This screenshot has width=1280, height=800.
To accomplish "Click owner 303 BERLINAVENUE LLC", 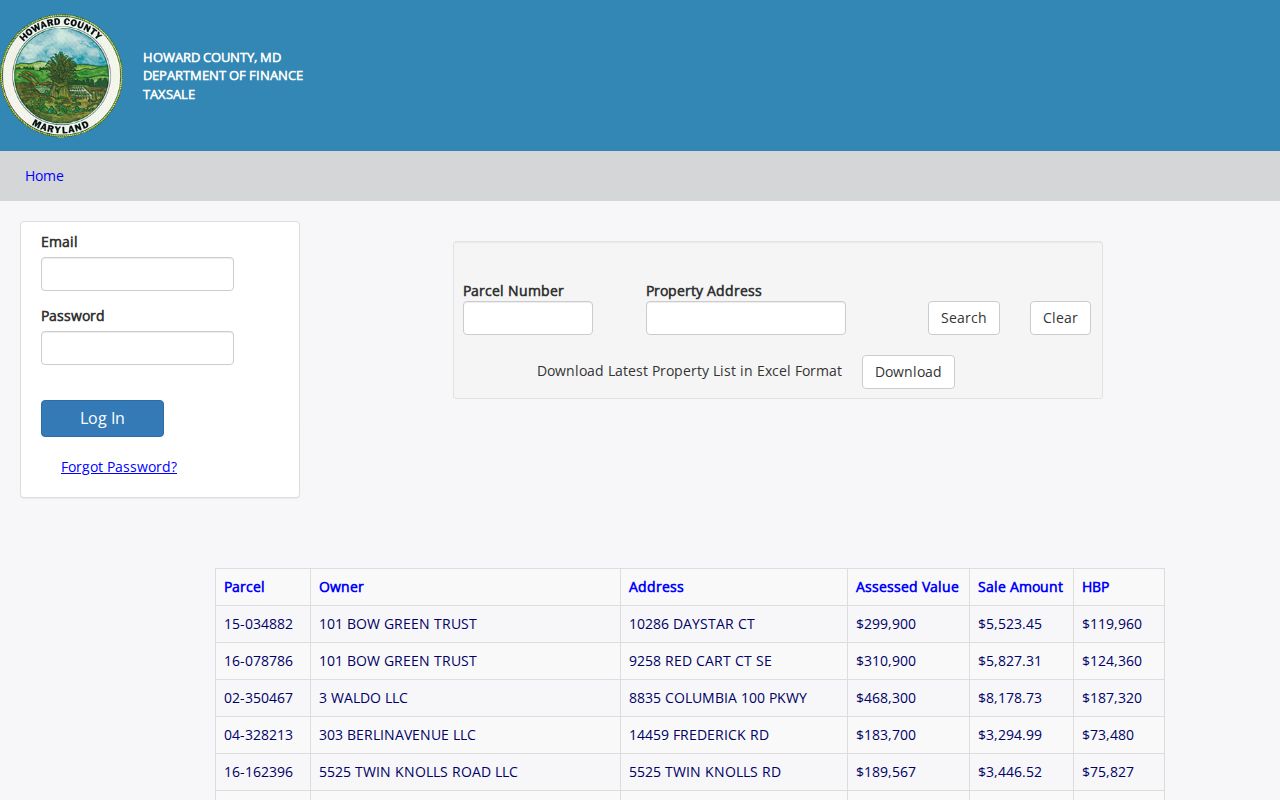I will coord(397,735).
